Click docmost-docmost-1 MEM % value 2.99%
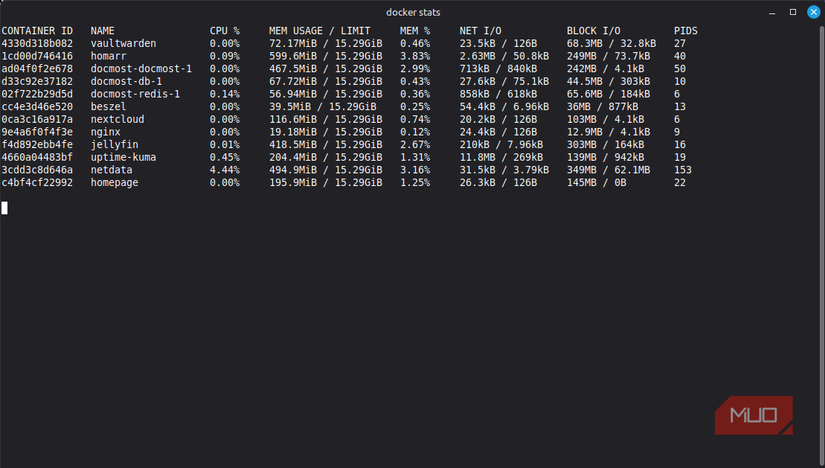This screenshot has width=825, height=468. 415,68
